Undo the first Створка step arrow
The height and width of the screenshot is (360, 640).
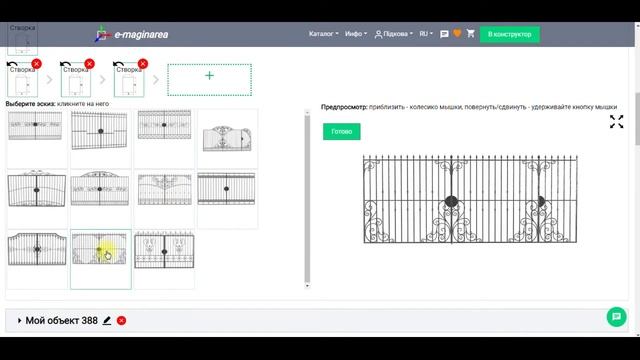click(x=12, y=64)
